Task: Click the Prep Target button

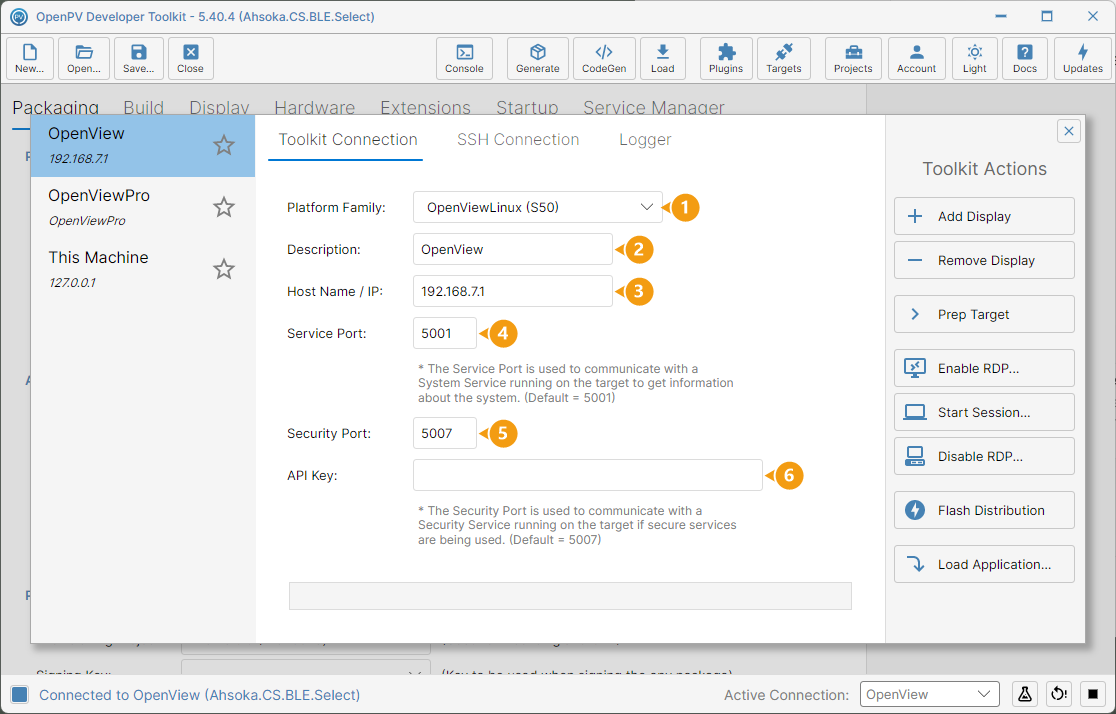Action: pos(984,315)
